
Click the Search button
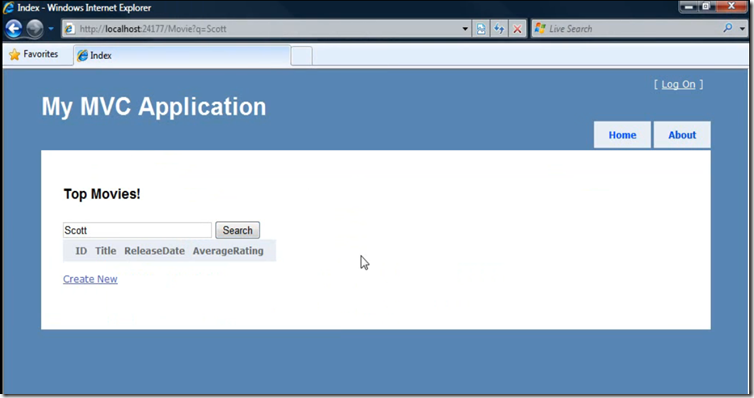coord(238,230)
